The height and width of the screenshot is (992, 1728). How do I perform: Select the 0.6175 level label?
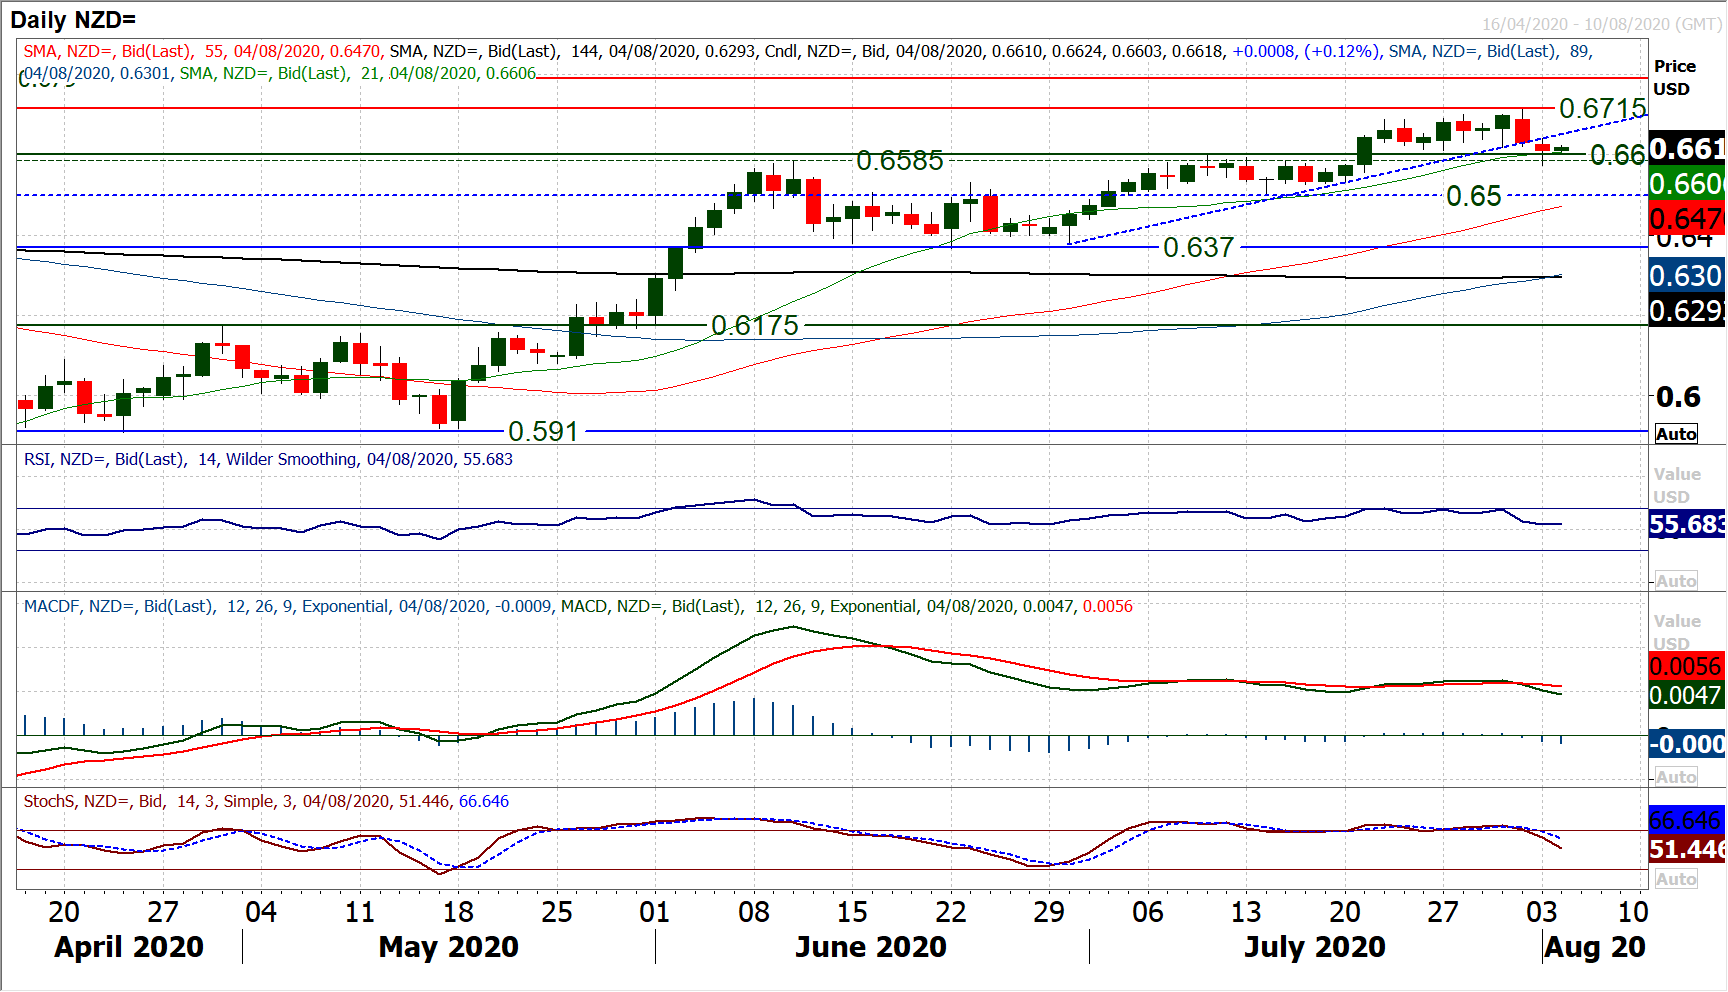click(755, 325)
